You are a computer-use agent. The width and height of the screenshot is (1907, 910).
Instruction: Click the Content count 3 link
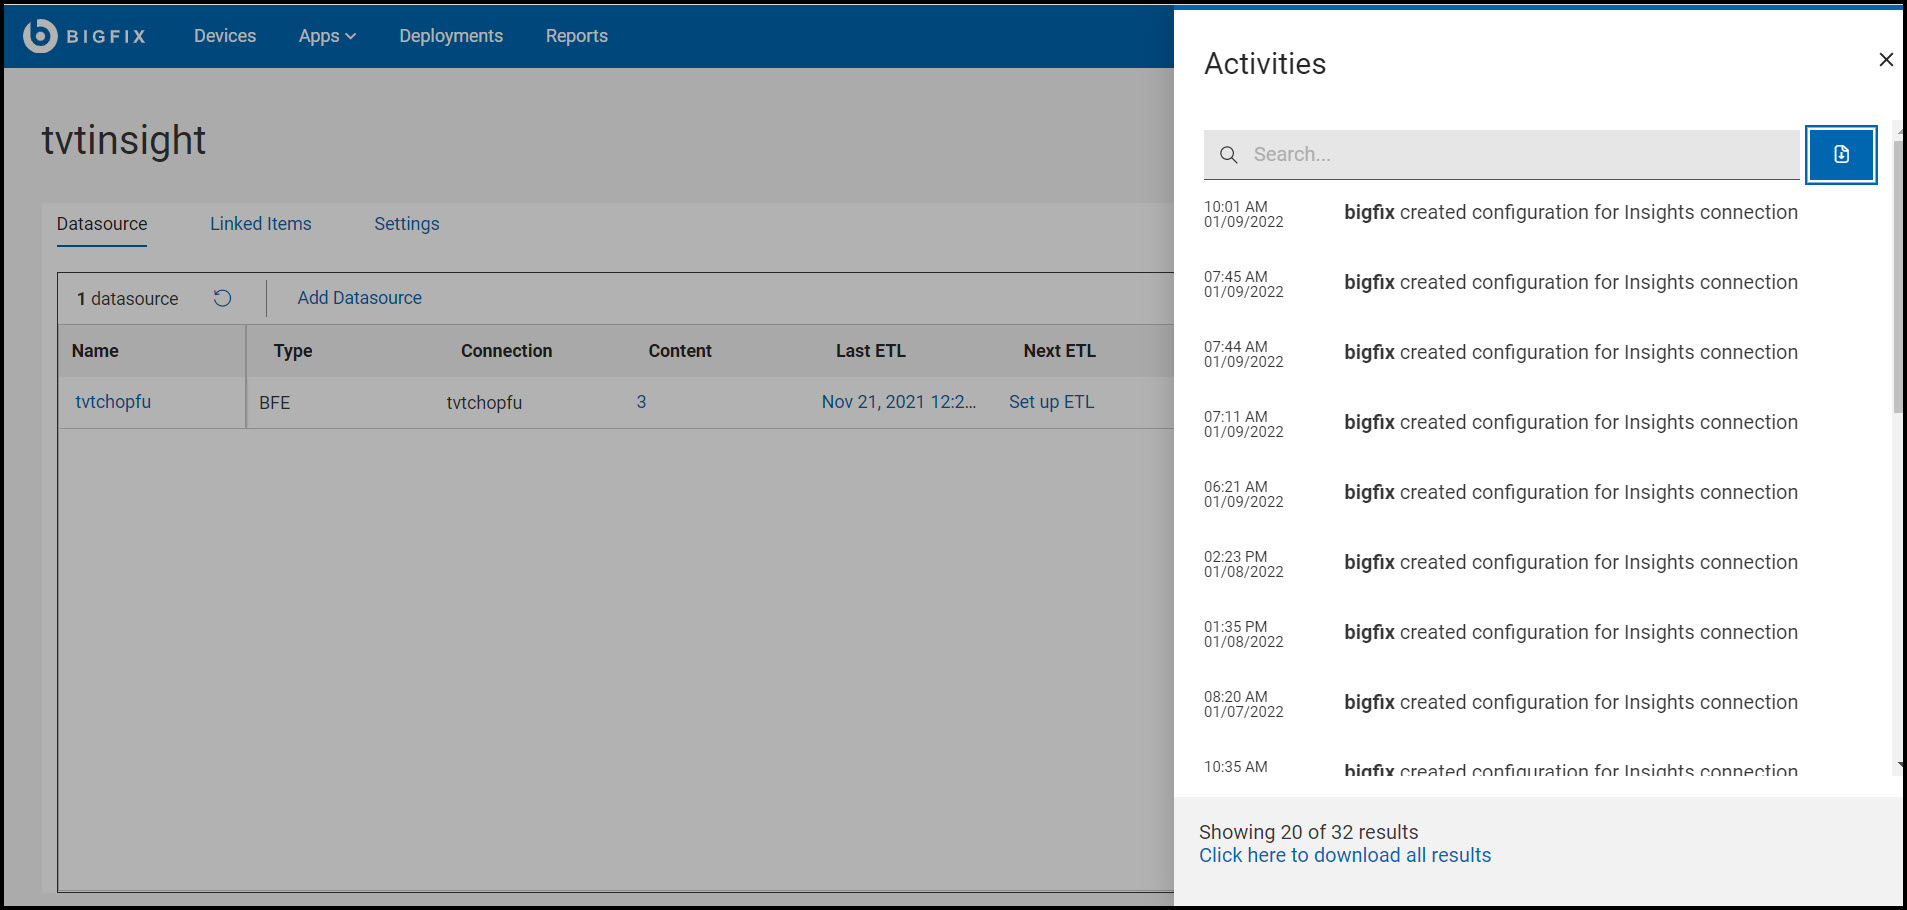click(641, 402)
